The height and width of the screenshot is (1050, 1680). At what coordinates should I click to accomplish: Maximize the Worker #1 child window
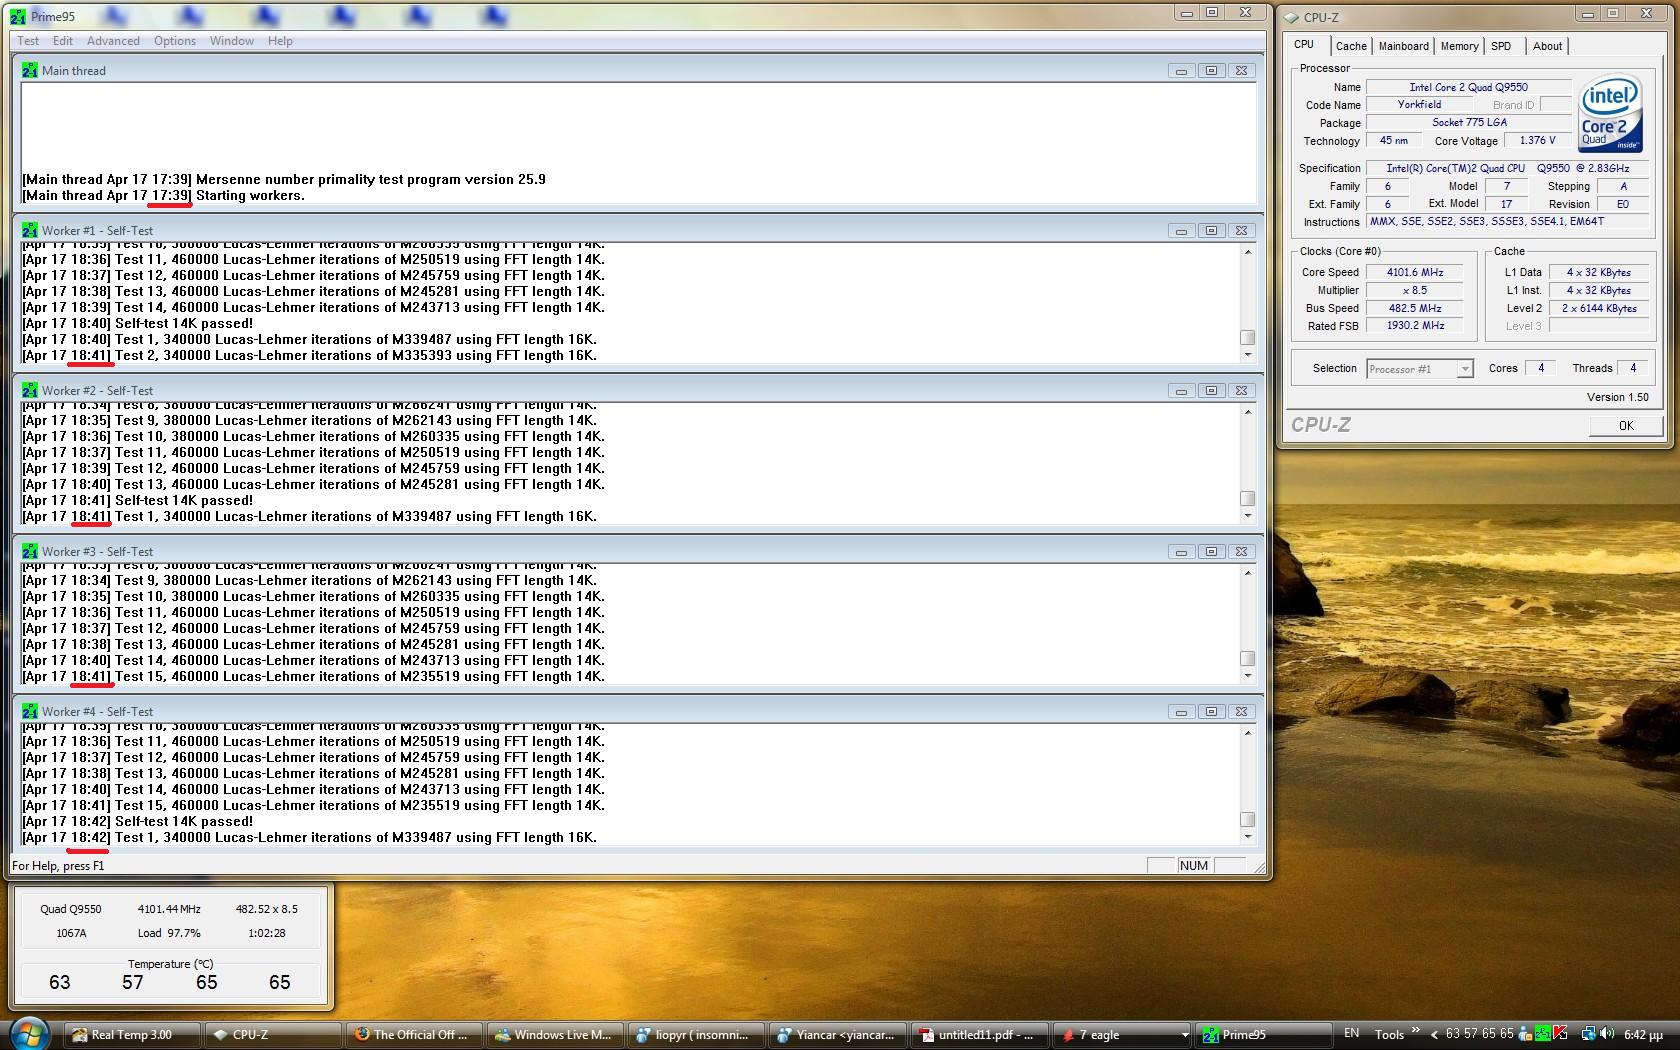[1211, 231]
